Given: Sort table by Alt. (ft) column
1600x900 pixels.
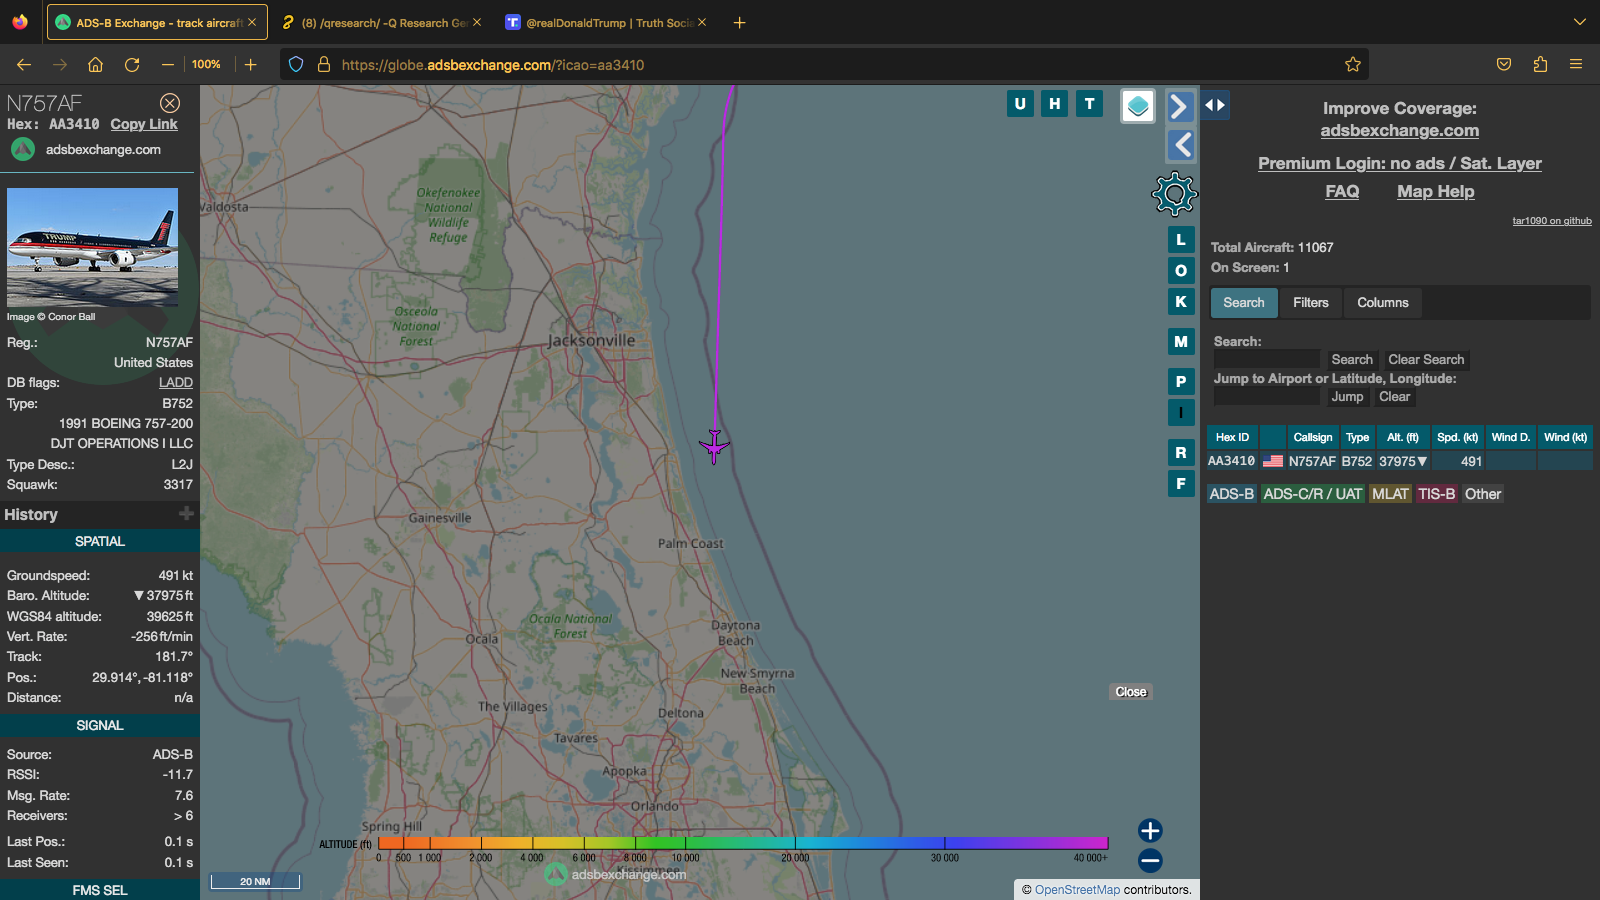Looking at the screenshot, I should [x=1402, y=437].
